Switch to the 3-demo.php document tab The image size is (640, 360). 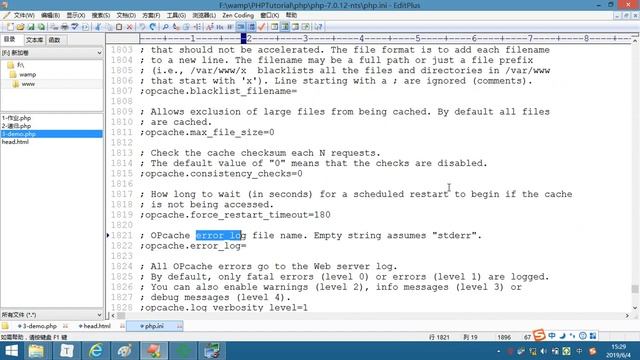[x=39, y=326]
